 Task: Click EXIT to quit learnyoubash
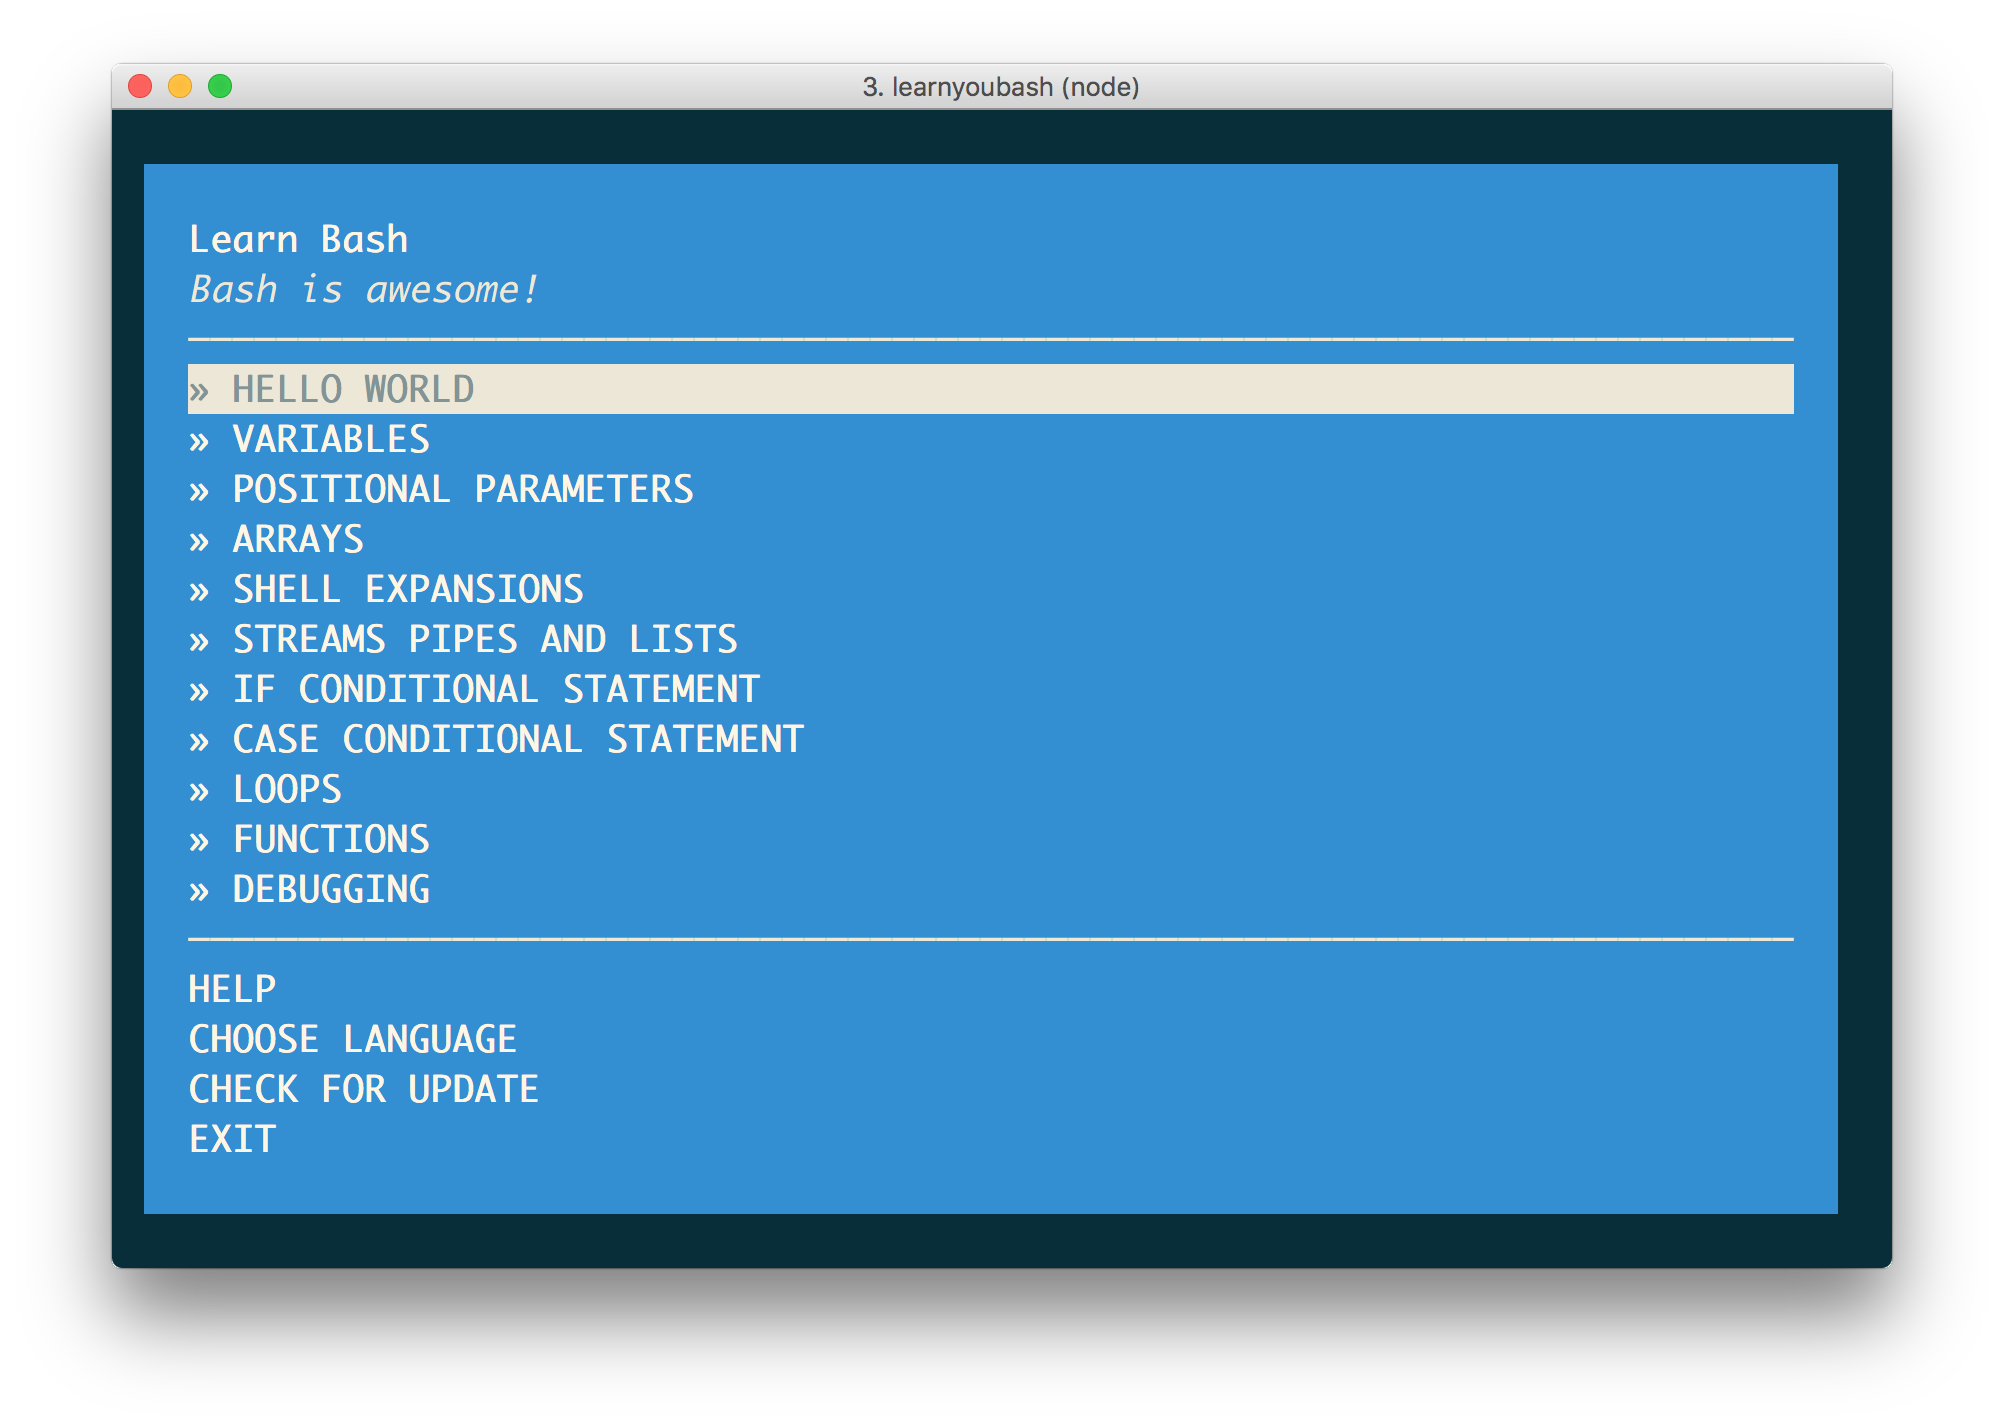click(232, 1139)
